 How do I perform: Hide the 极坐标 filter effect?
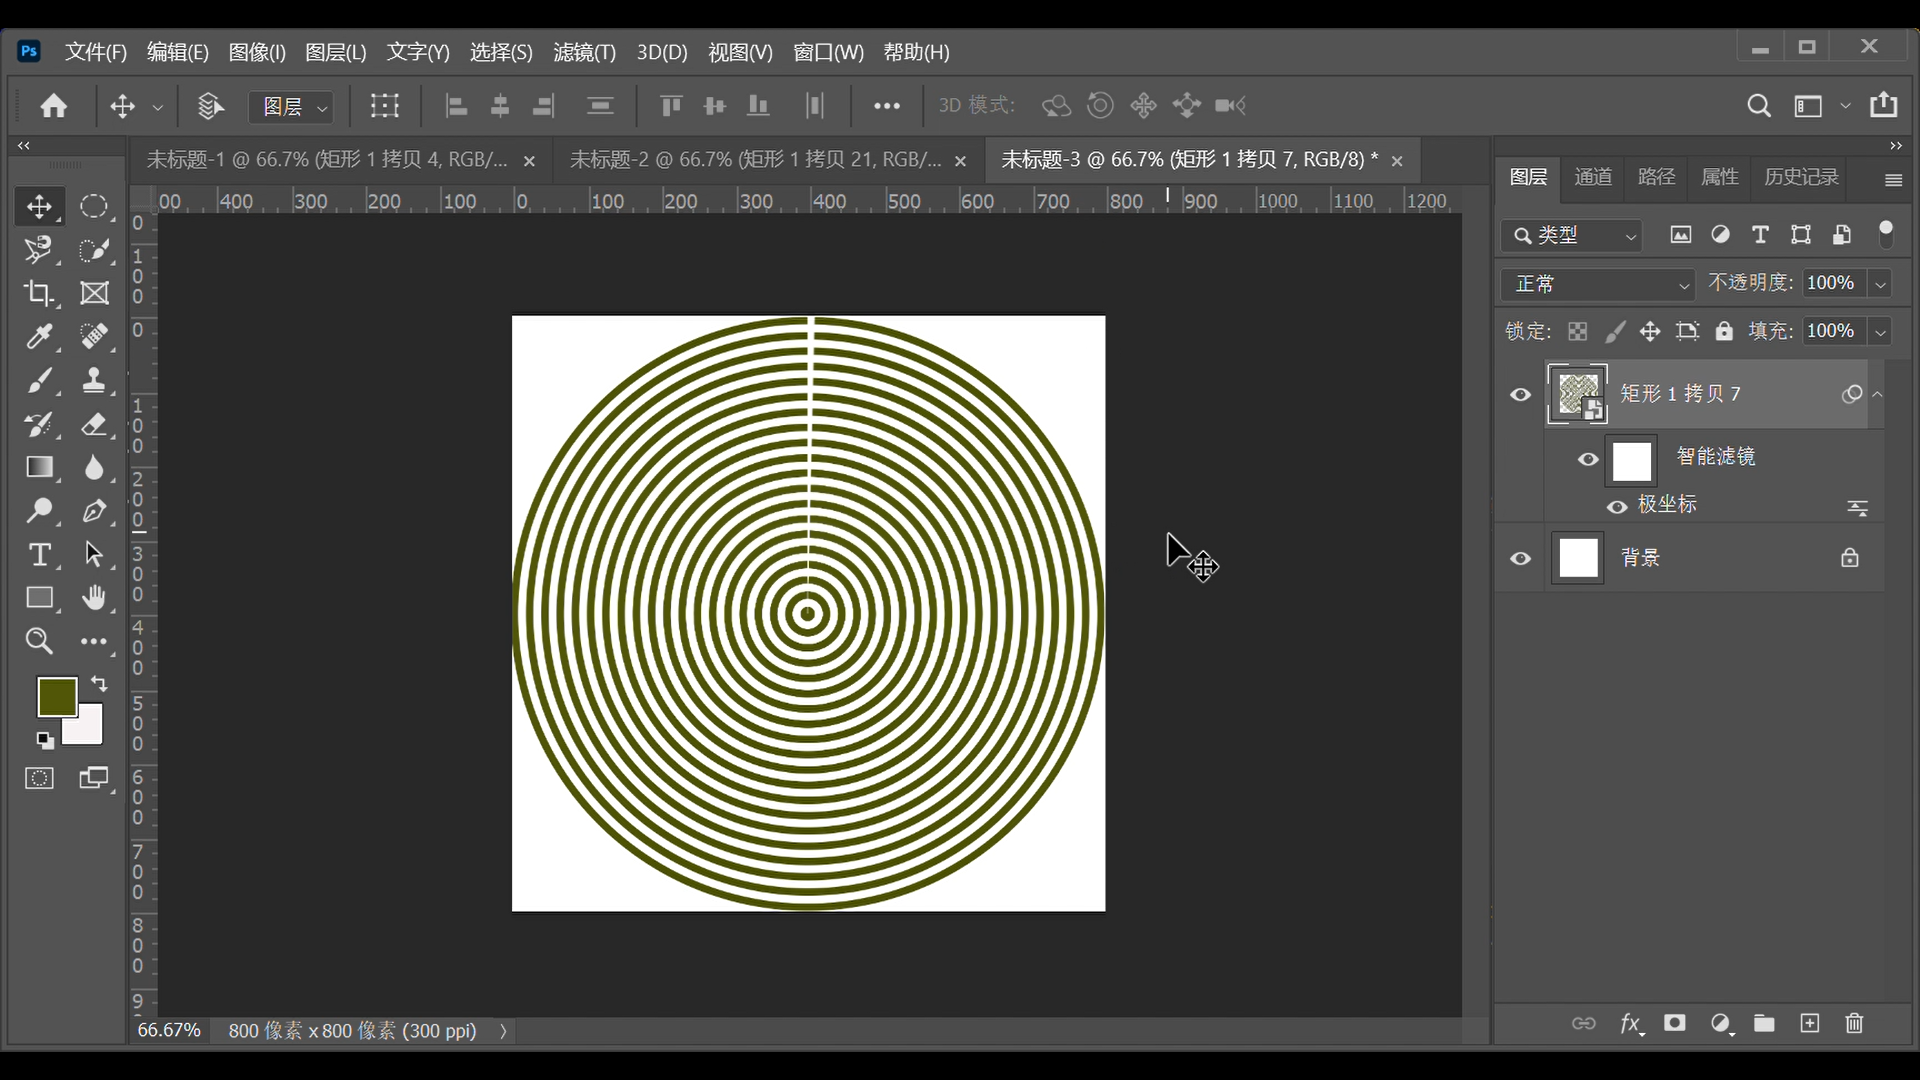point(1617,507)
